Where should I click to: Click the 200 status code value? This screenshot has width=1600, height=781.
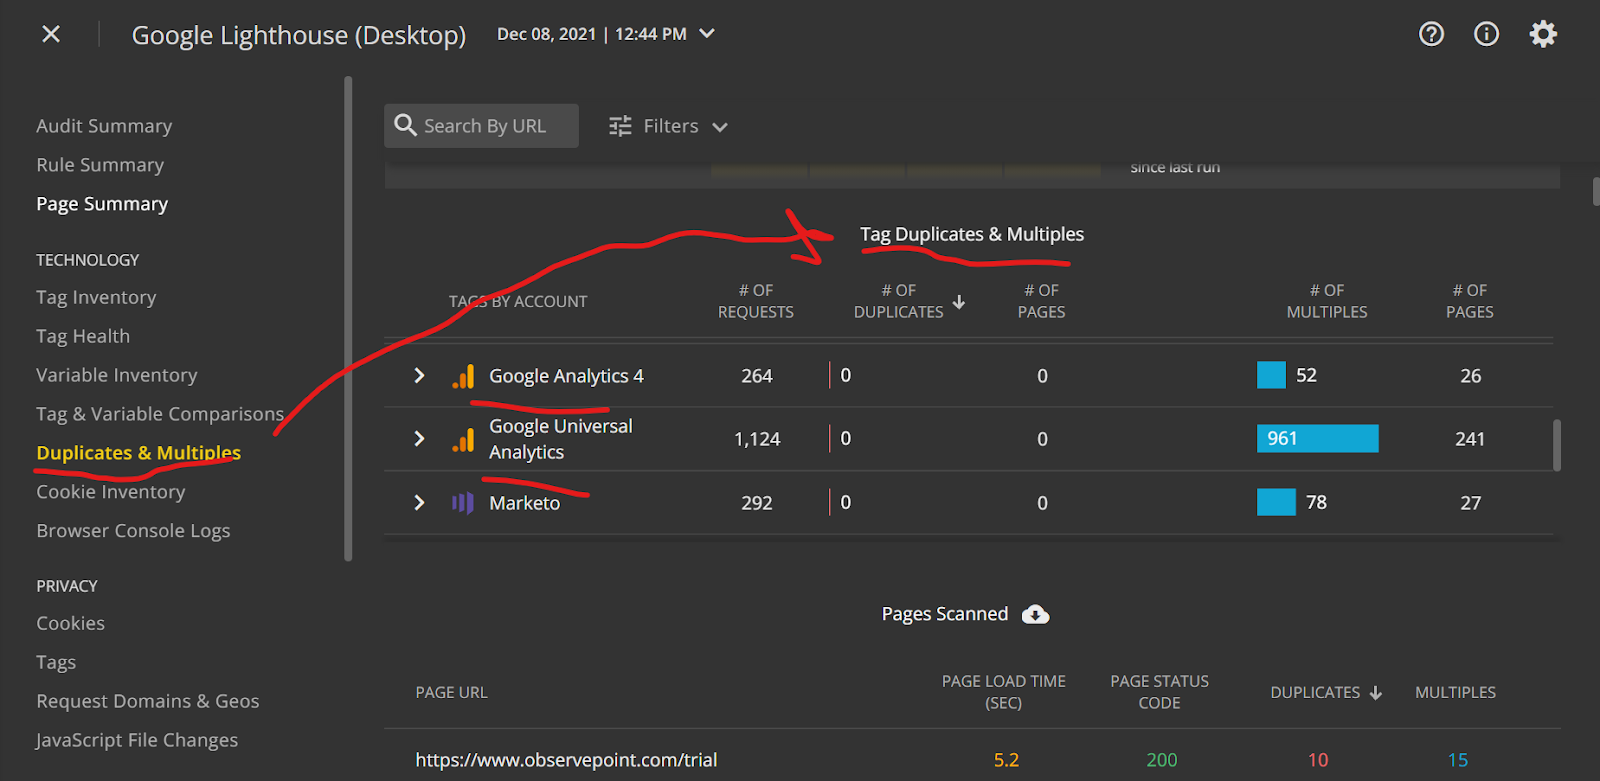point(1162,760)
